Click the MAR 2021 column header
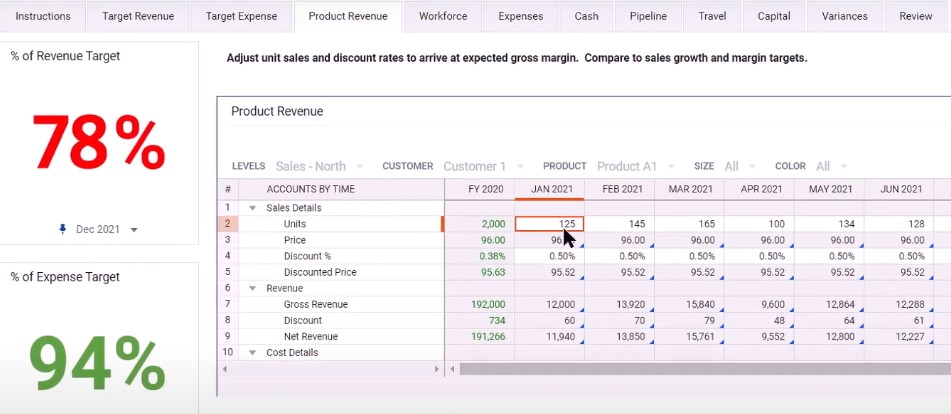The width and height of the screenshot is (951, 414). click(690, 189)
